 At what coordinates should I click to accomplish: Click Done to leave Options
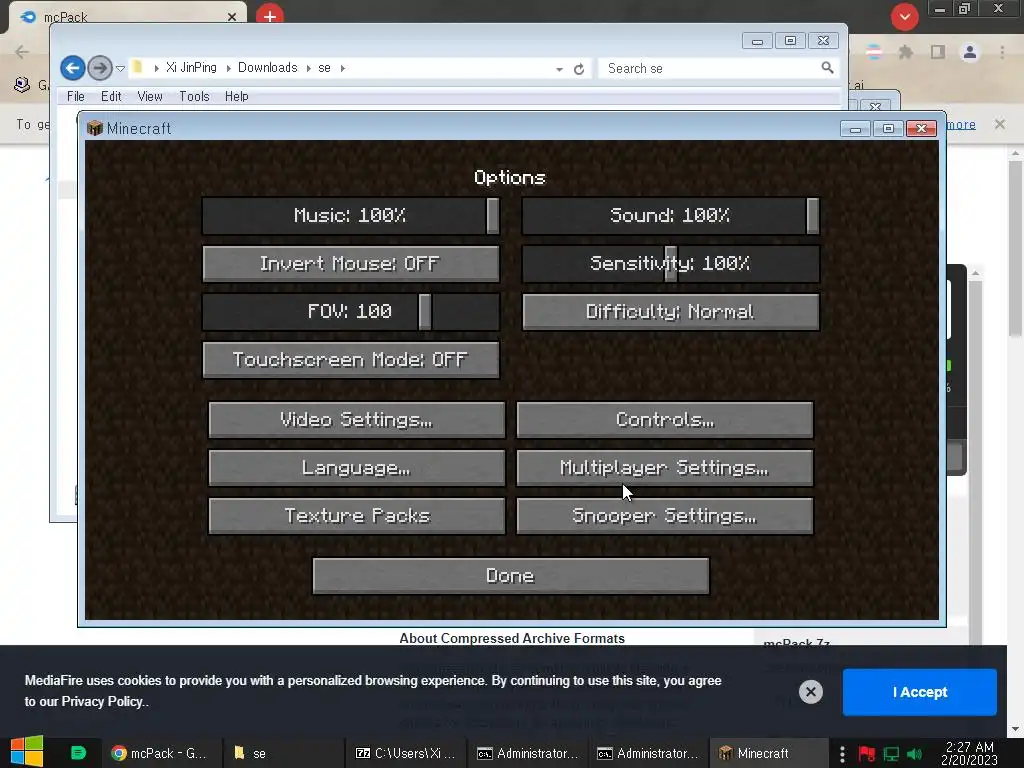511,576
